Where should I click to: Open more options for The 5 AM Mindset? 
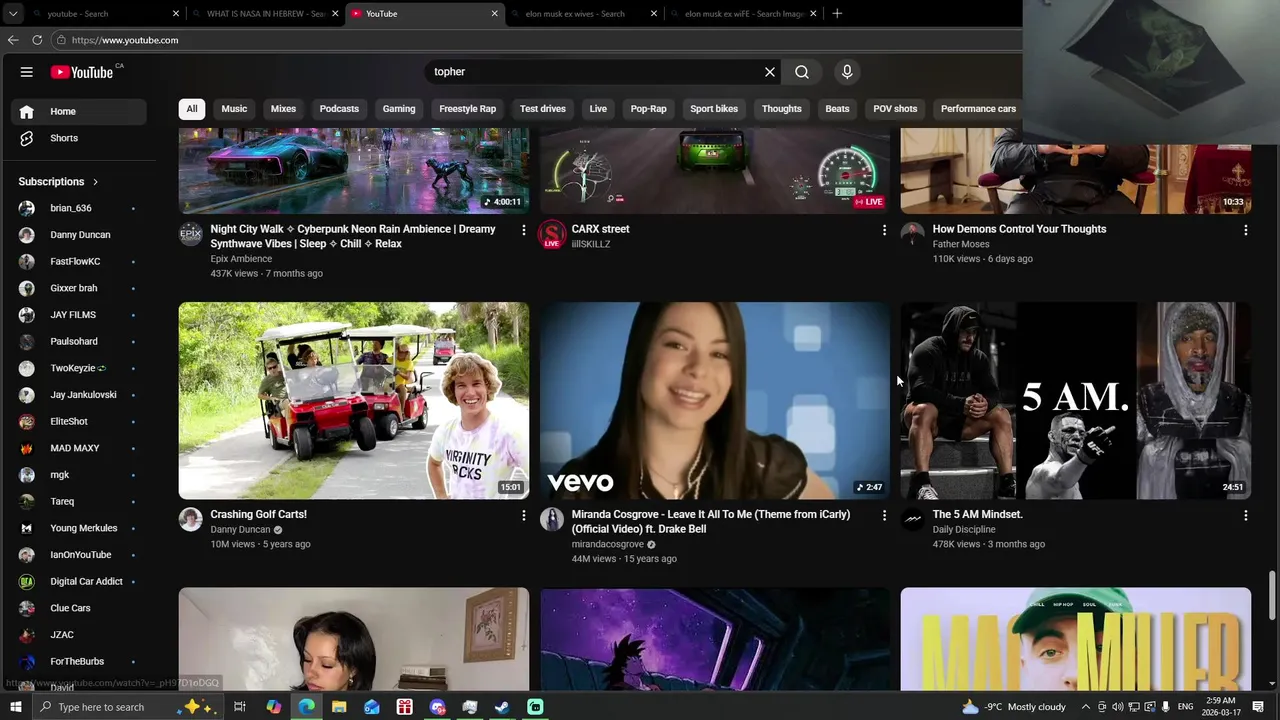[1245, 515]
